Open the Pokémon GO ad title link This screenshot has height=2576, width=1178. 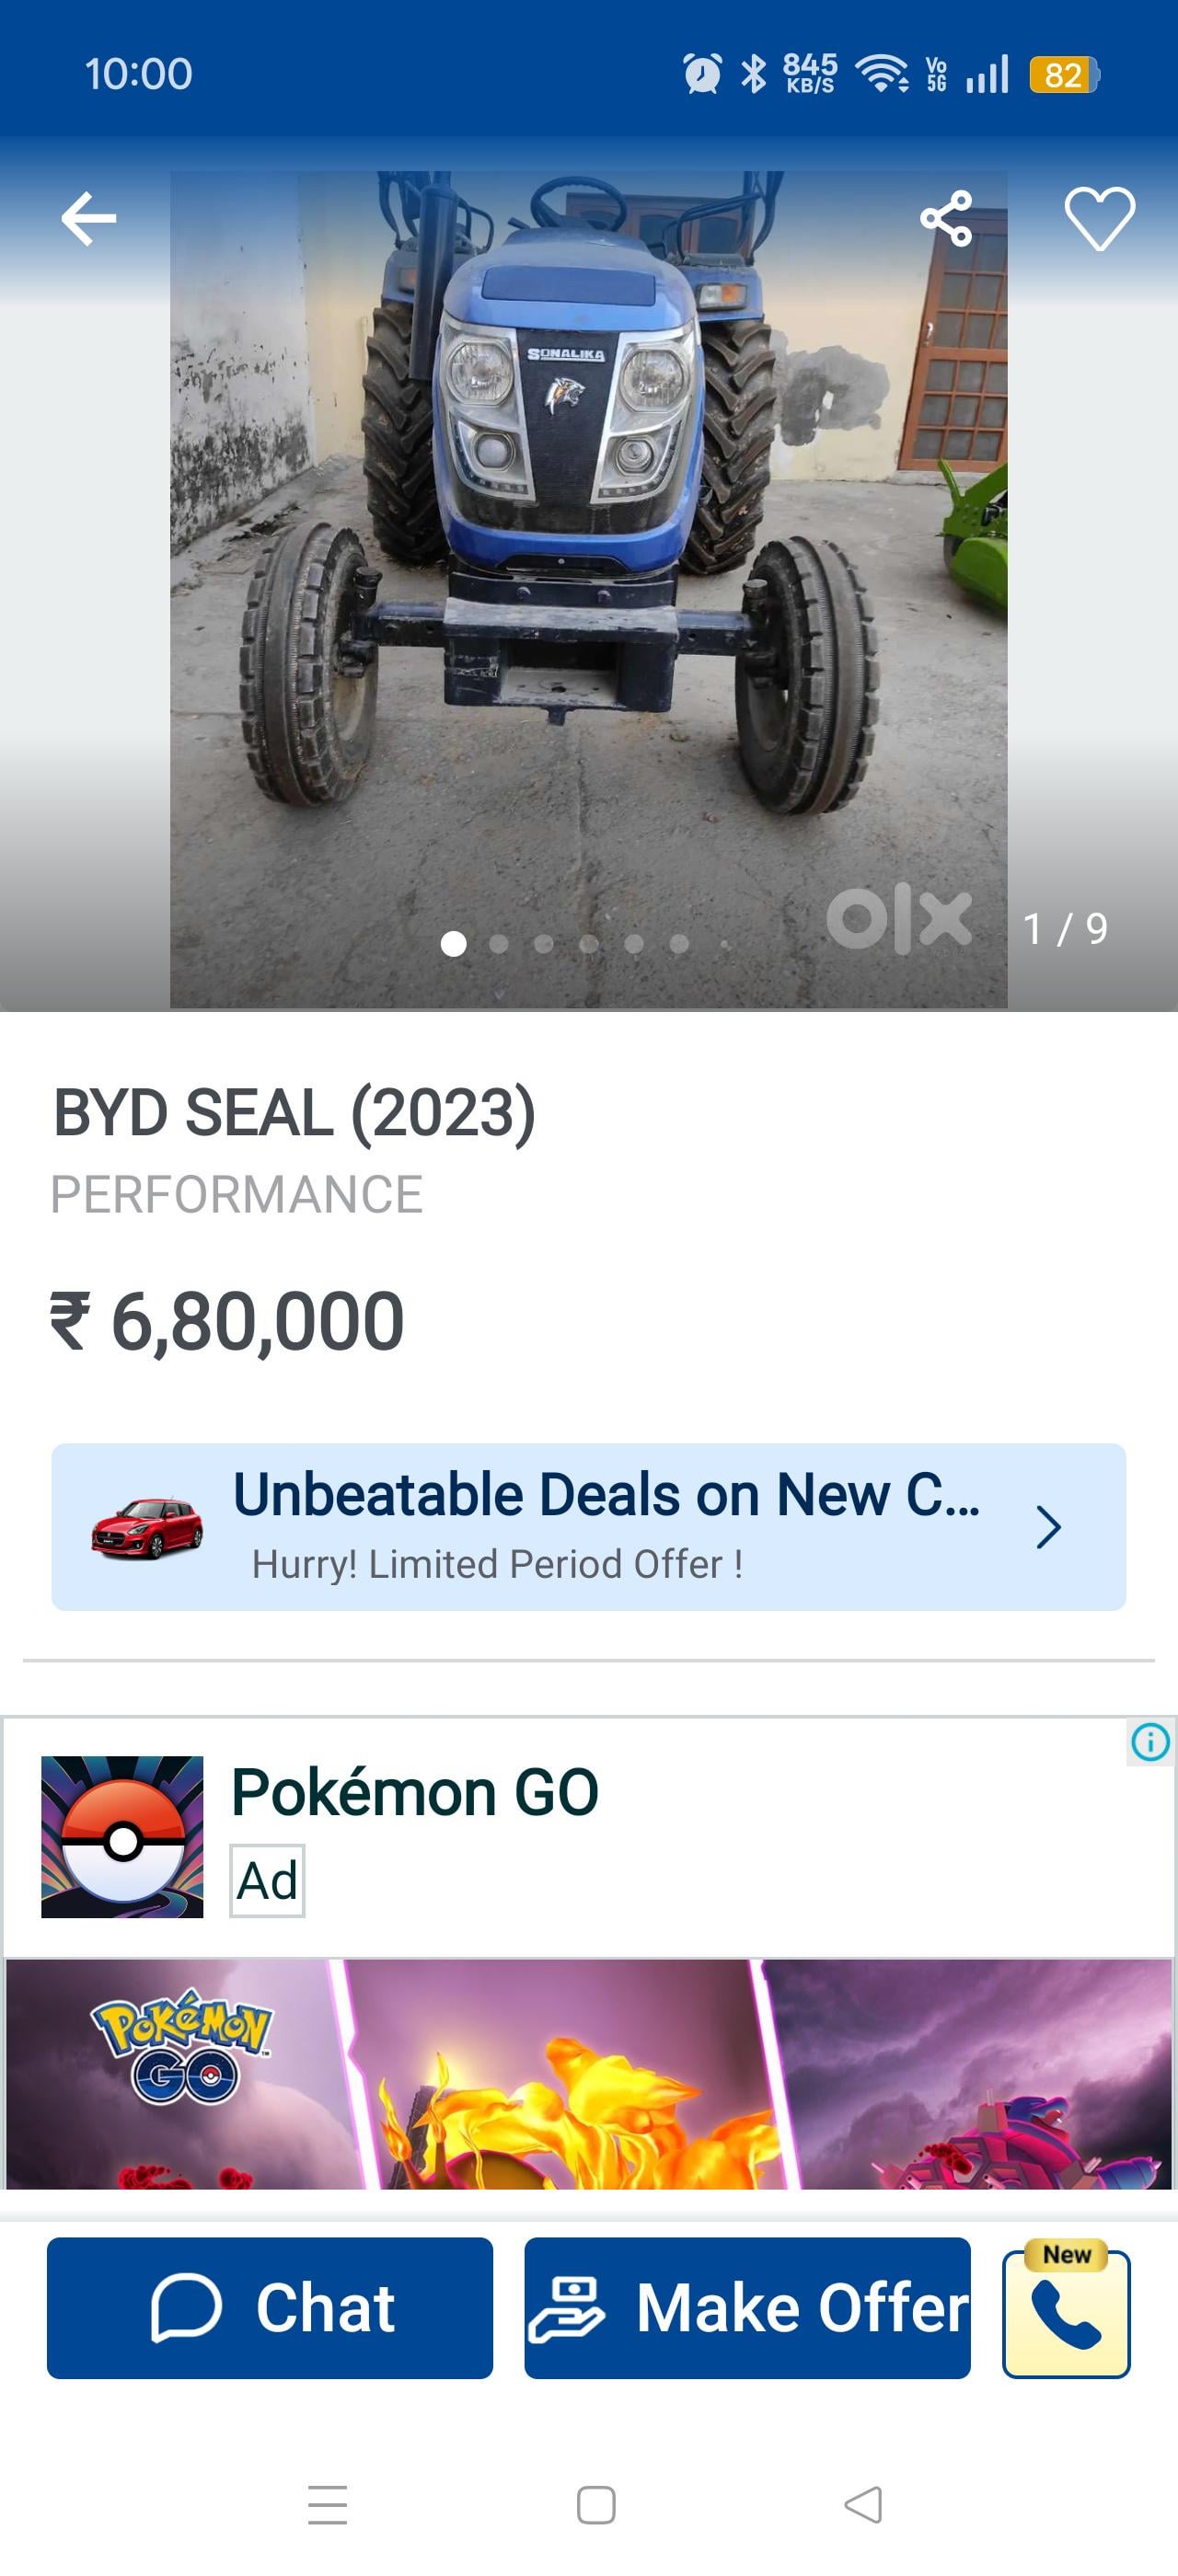point(415,1793)
